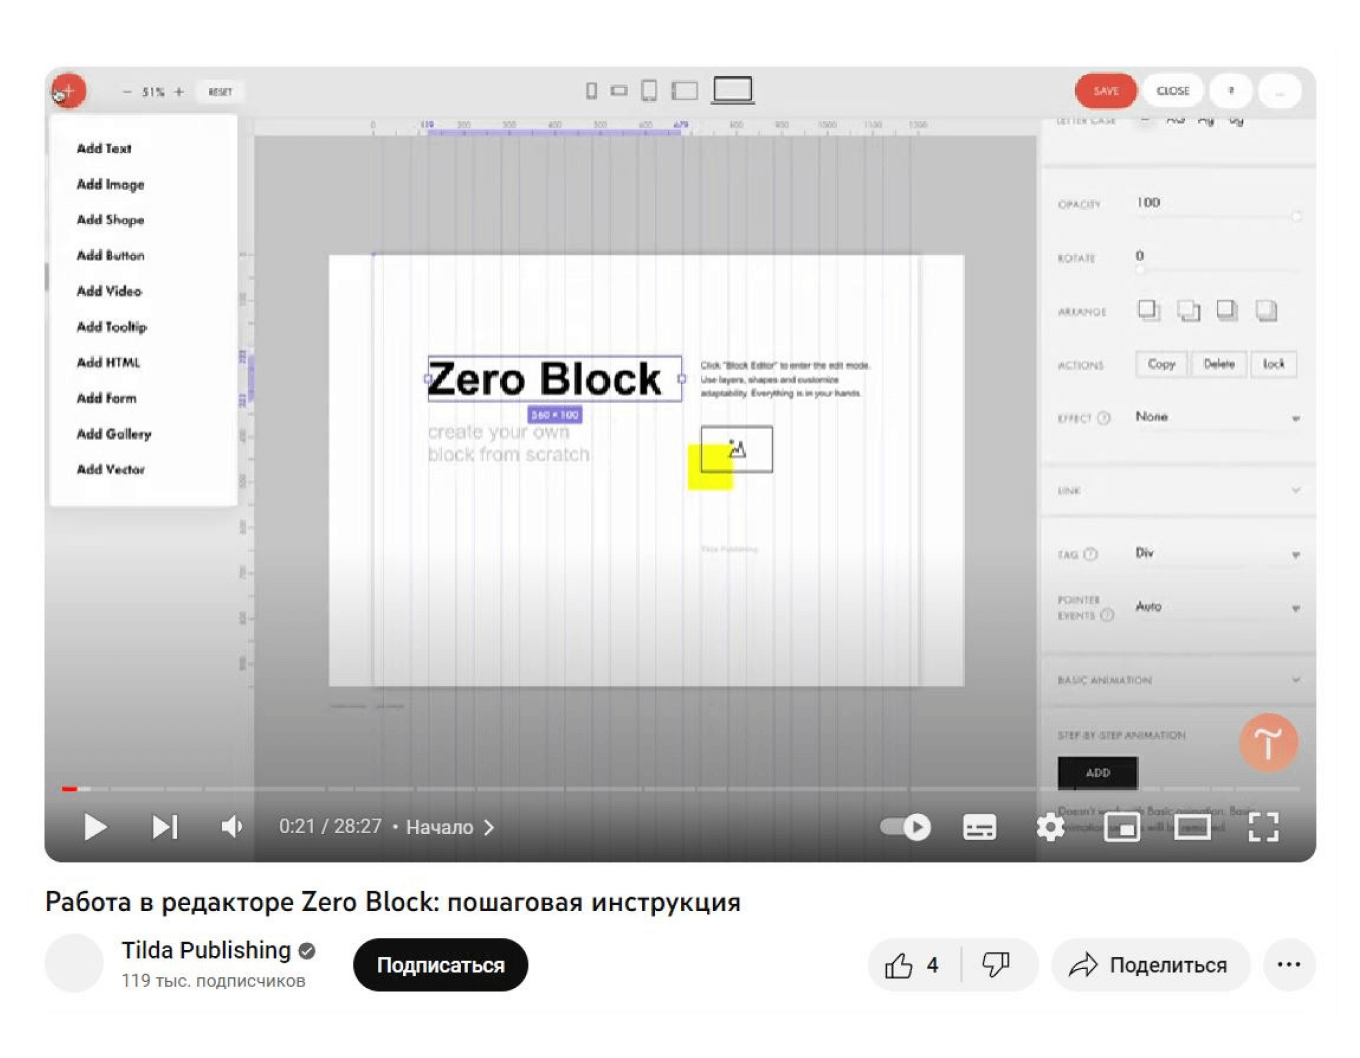The height and width of the screenshot is (1058, 1360).
Task: Open the question mark help button
Action: click(x=1231, y=91)
